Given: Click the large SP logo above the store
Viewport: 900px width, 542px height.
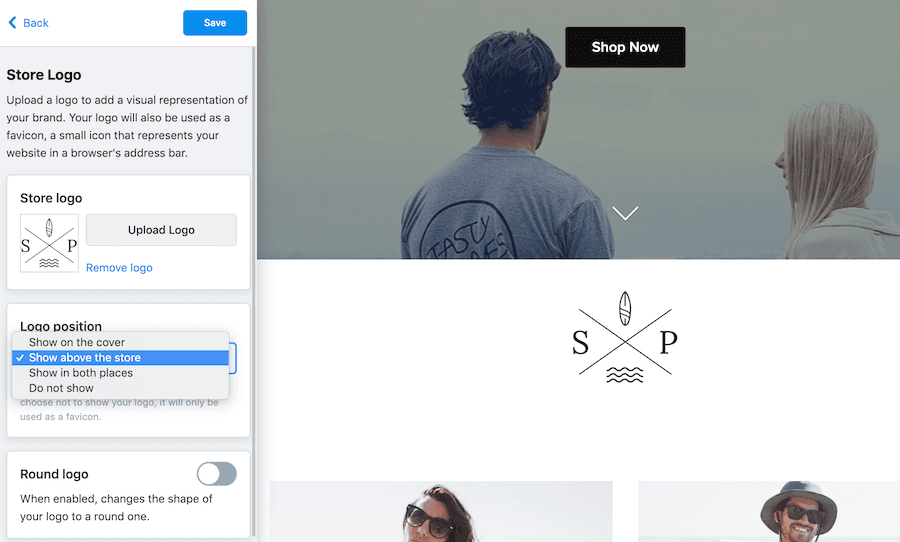Looking at the screenshot, I should coord(625,338).
